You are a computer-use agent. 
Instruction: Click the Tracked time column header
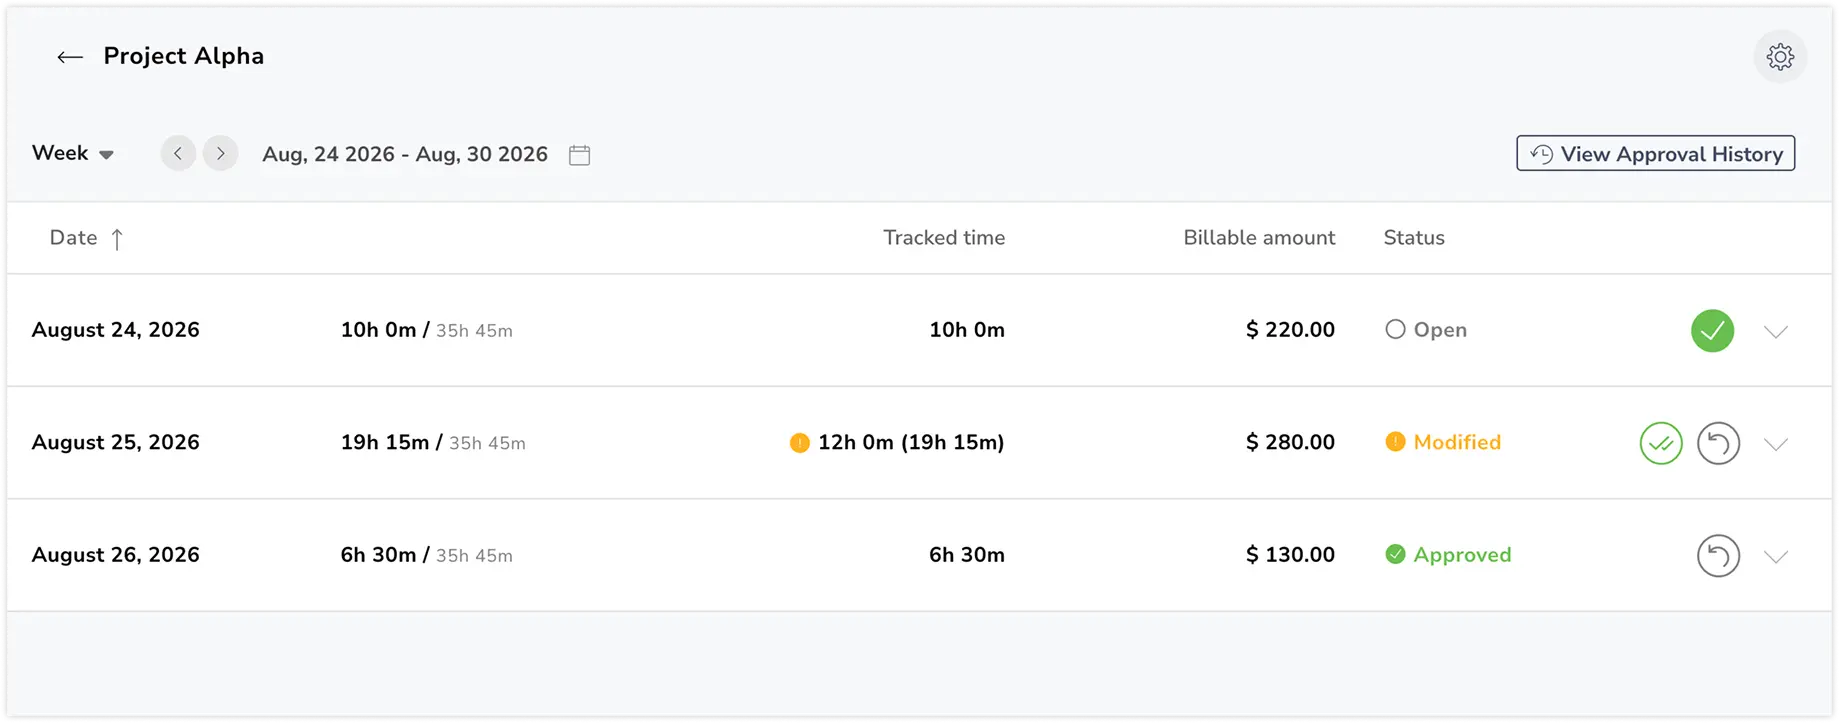pos(944,238)
